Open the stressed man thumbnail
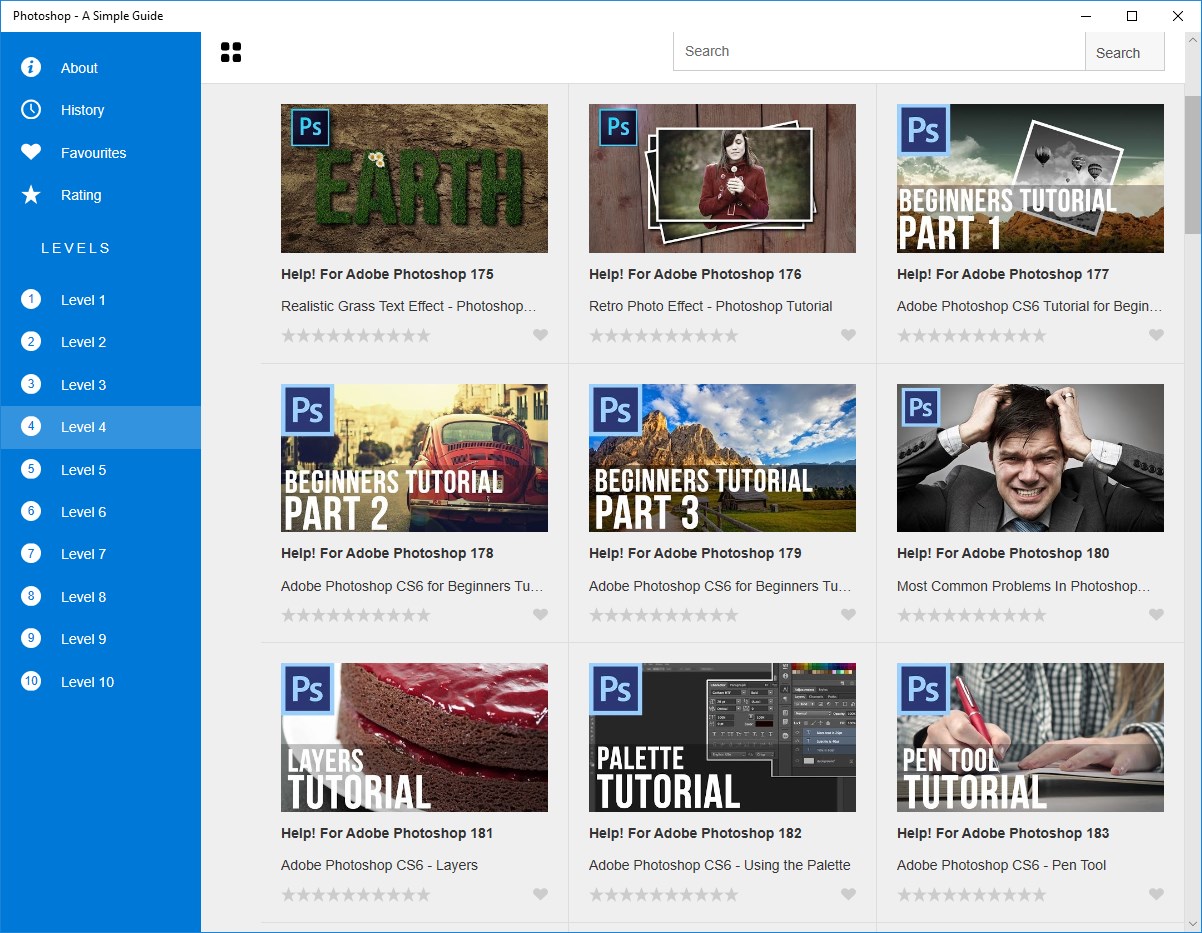The width and height of the screenshot is (1202, 933). pos(1030,458)
